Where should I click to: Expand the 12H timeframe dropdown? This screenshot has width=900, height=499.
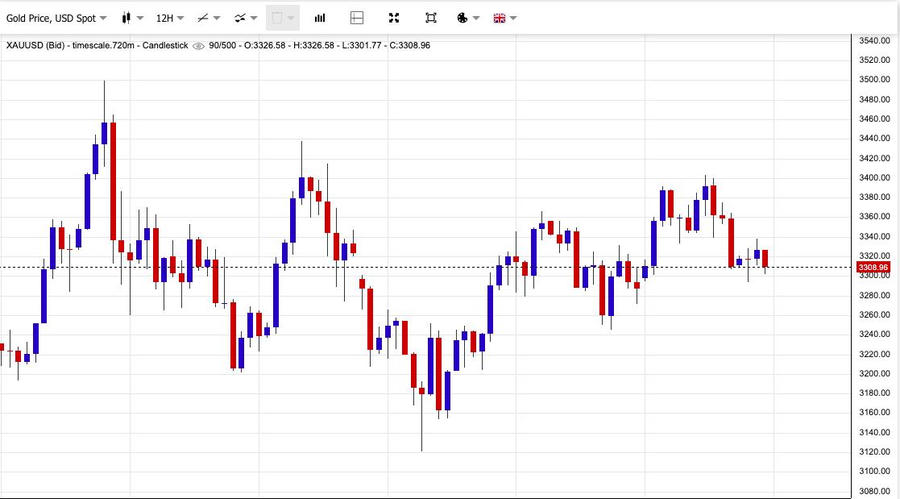[x=170, y=18]
